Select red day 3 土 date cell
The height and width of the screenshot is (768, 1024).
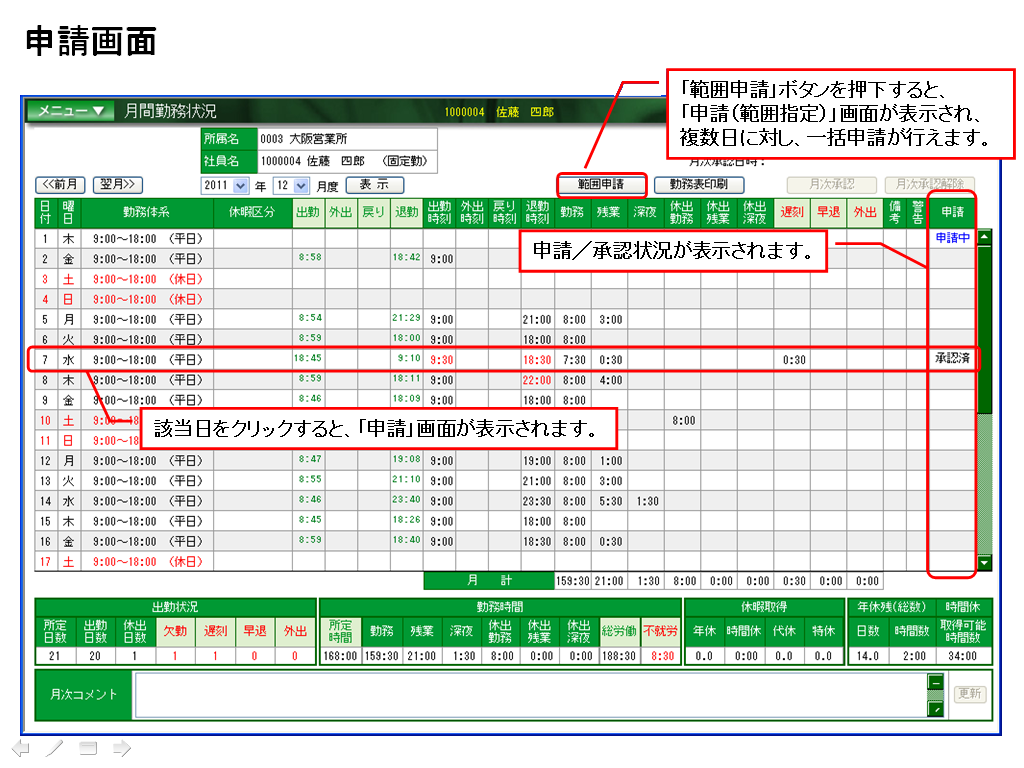[x=46, y=280]
